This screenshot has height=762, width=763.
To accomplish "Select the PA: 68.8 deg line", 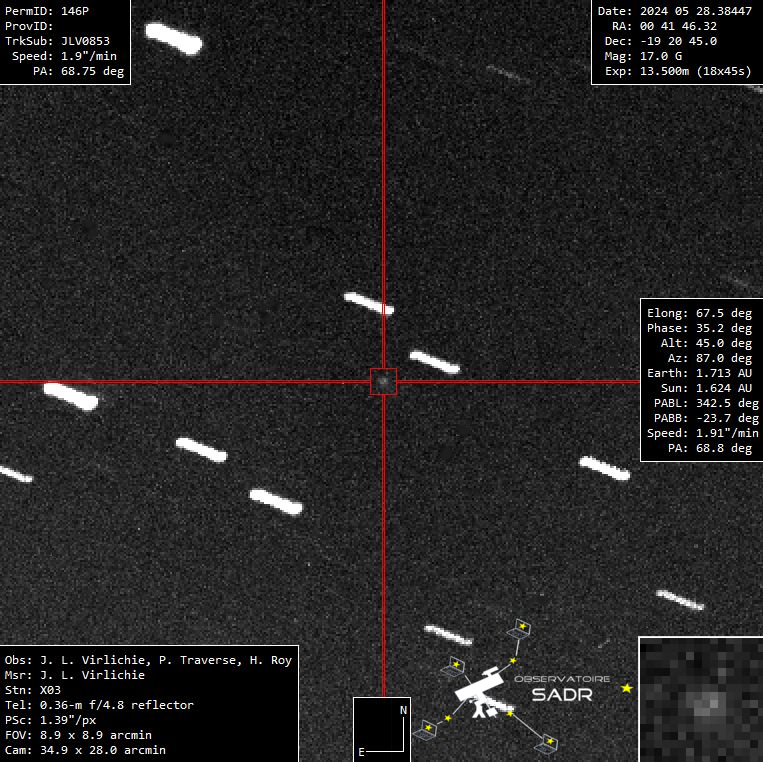I will (709, 448).
